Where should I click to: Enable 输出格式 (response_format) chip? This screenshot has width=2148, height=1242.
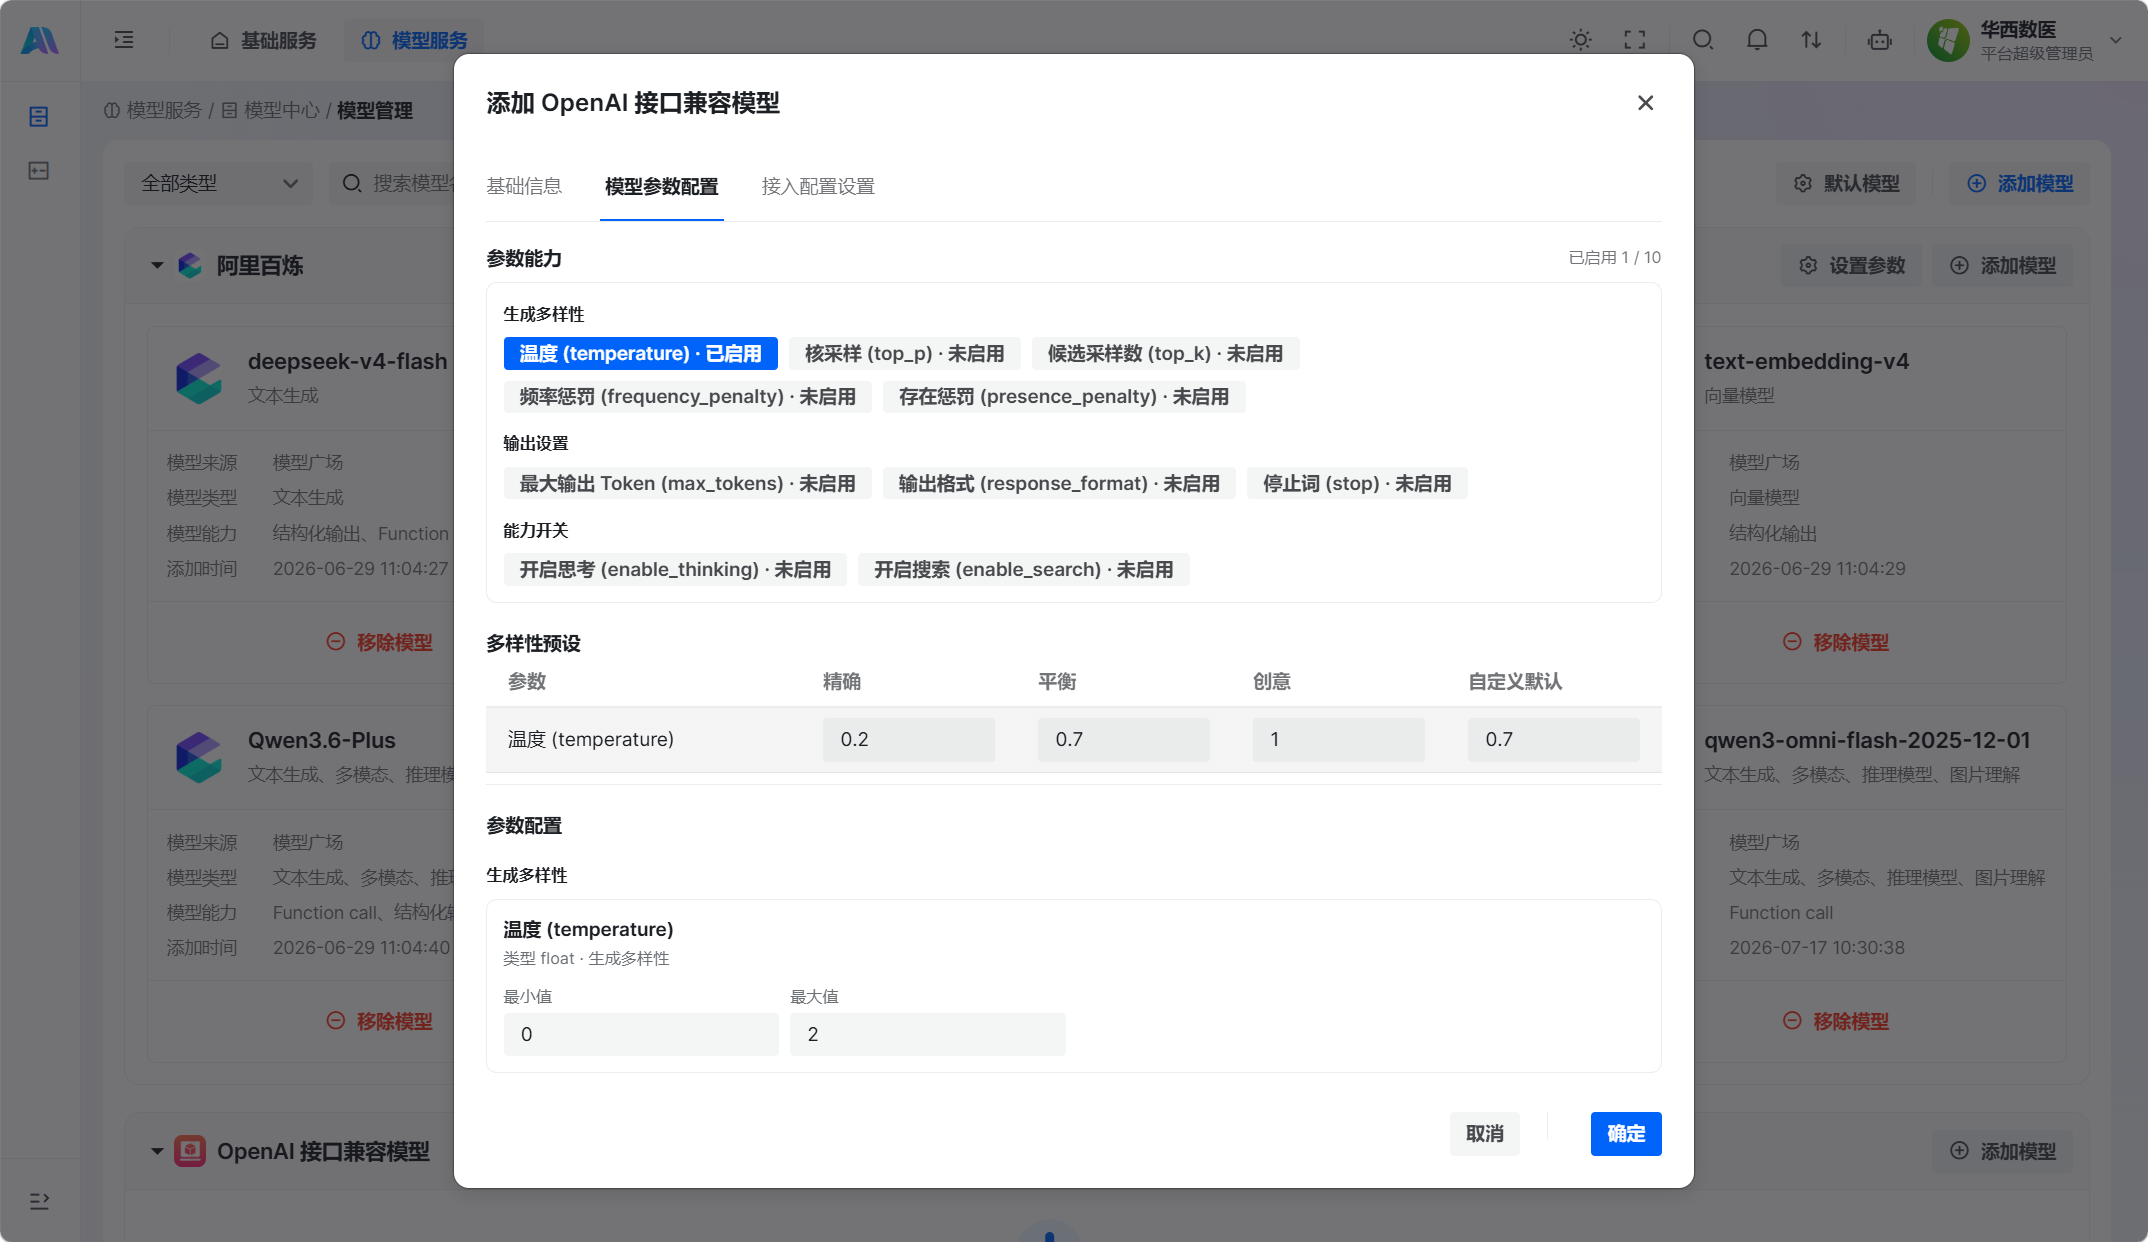[x=1059, y=484]
